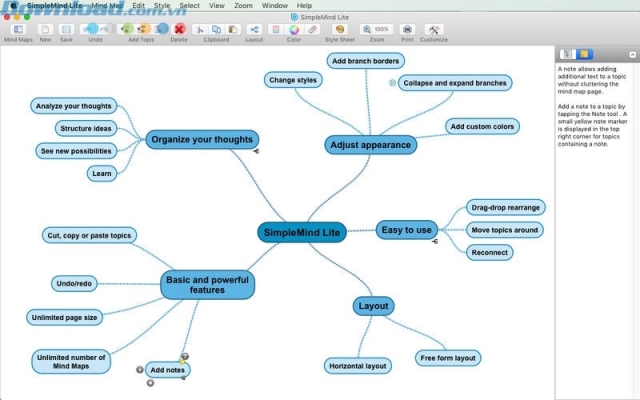640x400 pixels.
Task: Open Customize toolbar tools icon
Action: click(x=434, y=29)
